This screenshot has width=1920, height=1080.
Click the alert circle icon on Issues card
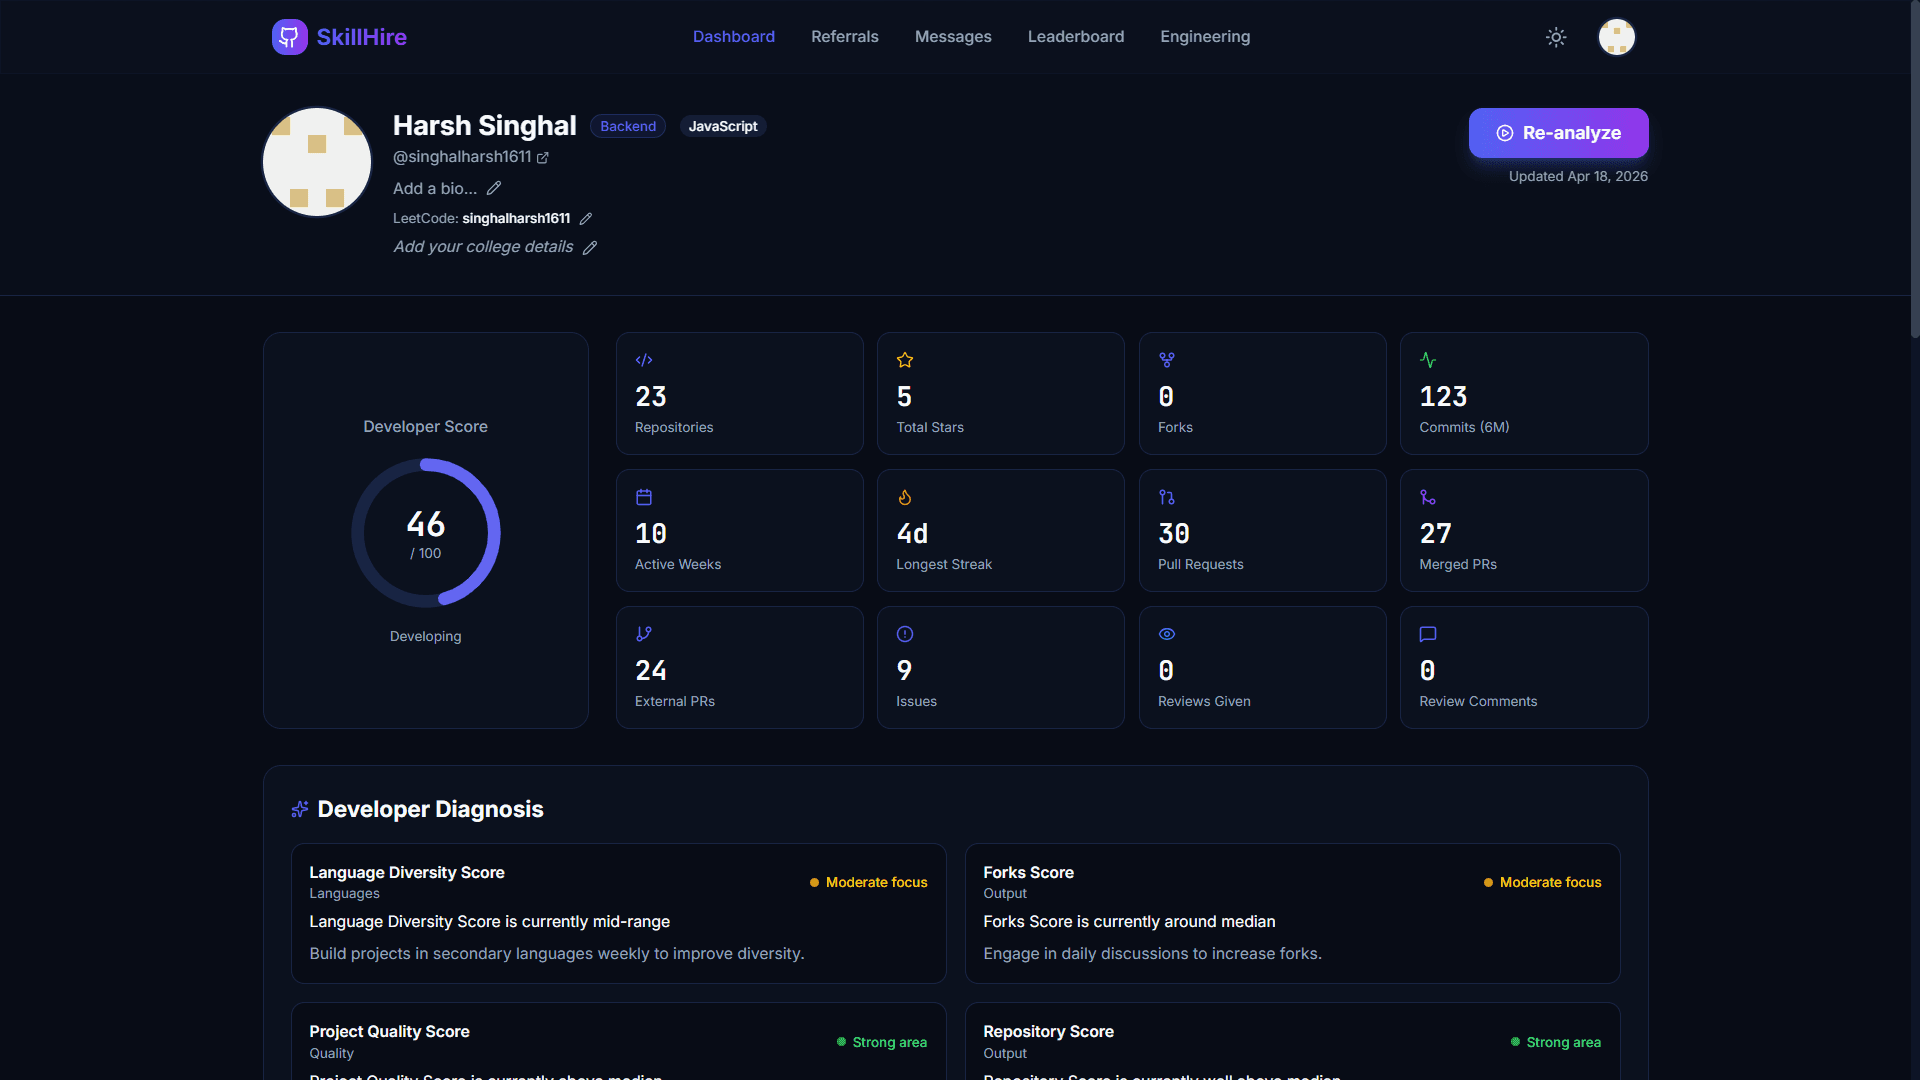(x=905, y=634)
